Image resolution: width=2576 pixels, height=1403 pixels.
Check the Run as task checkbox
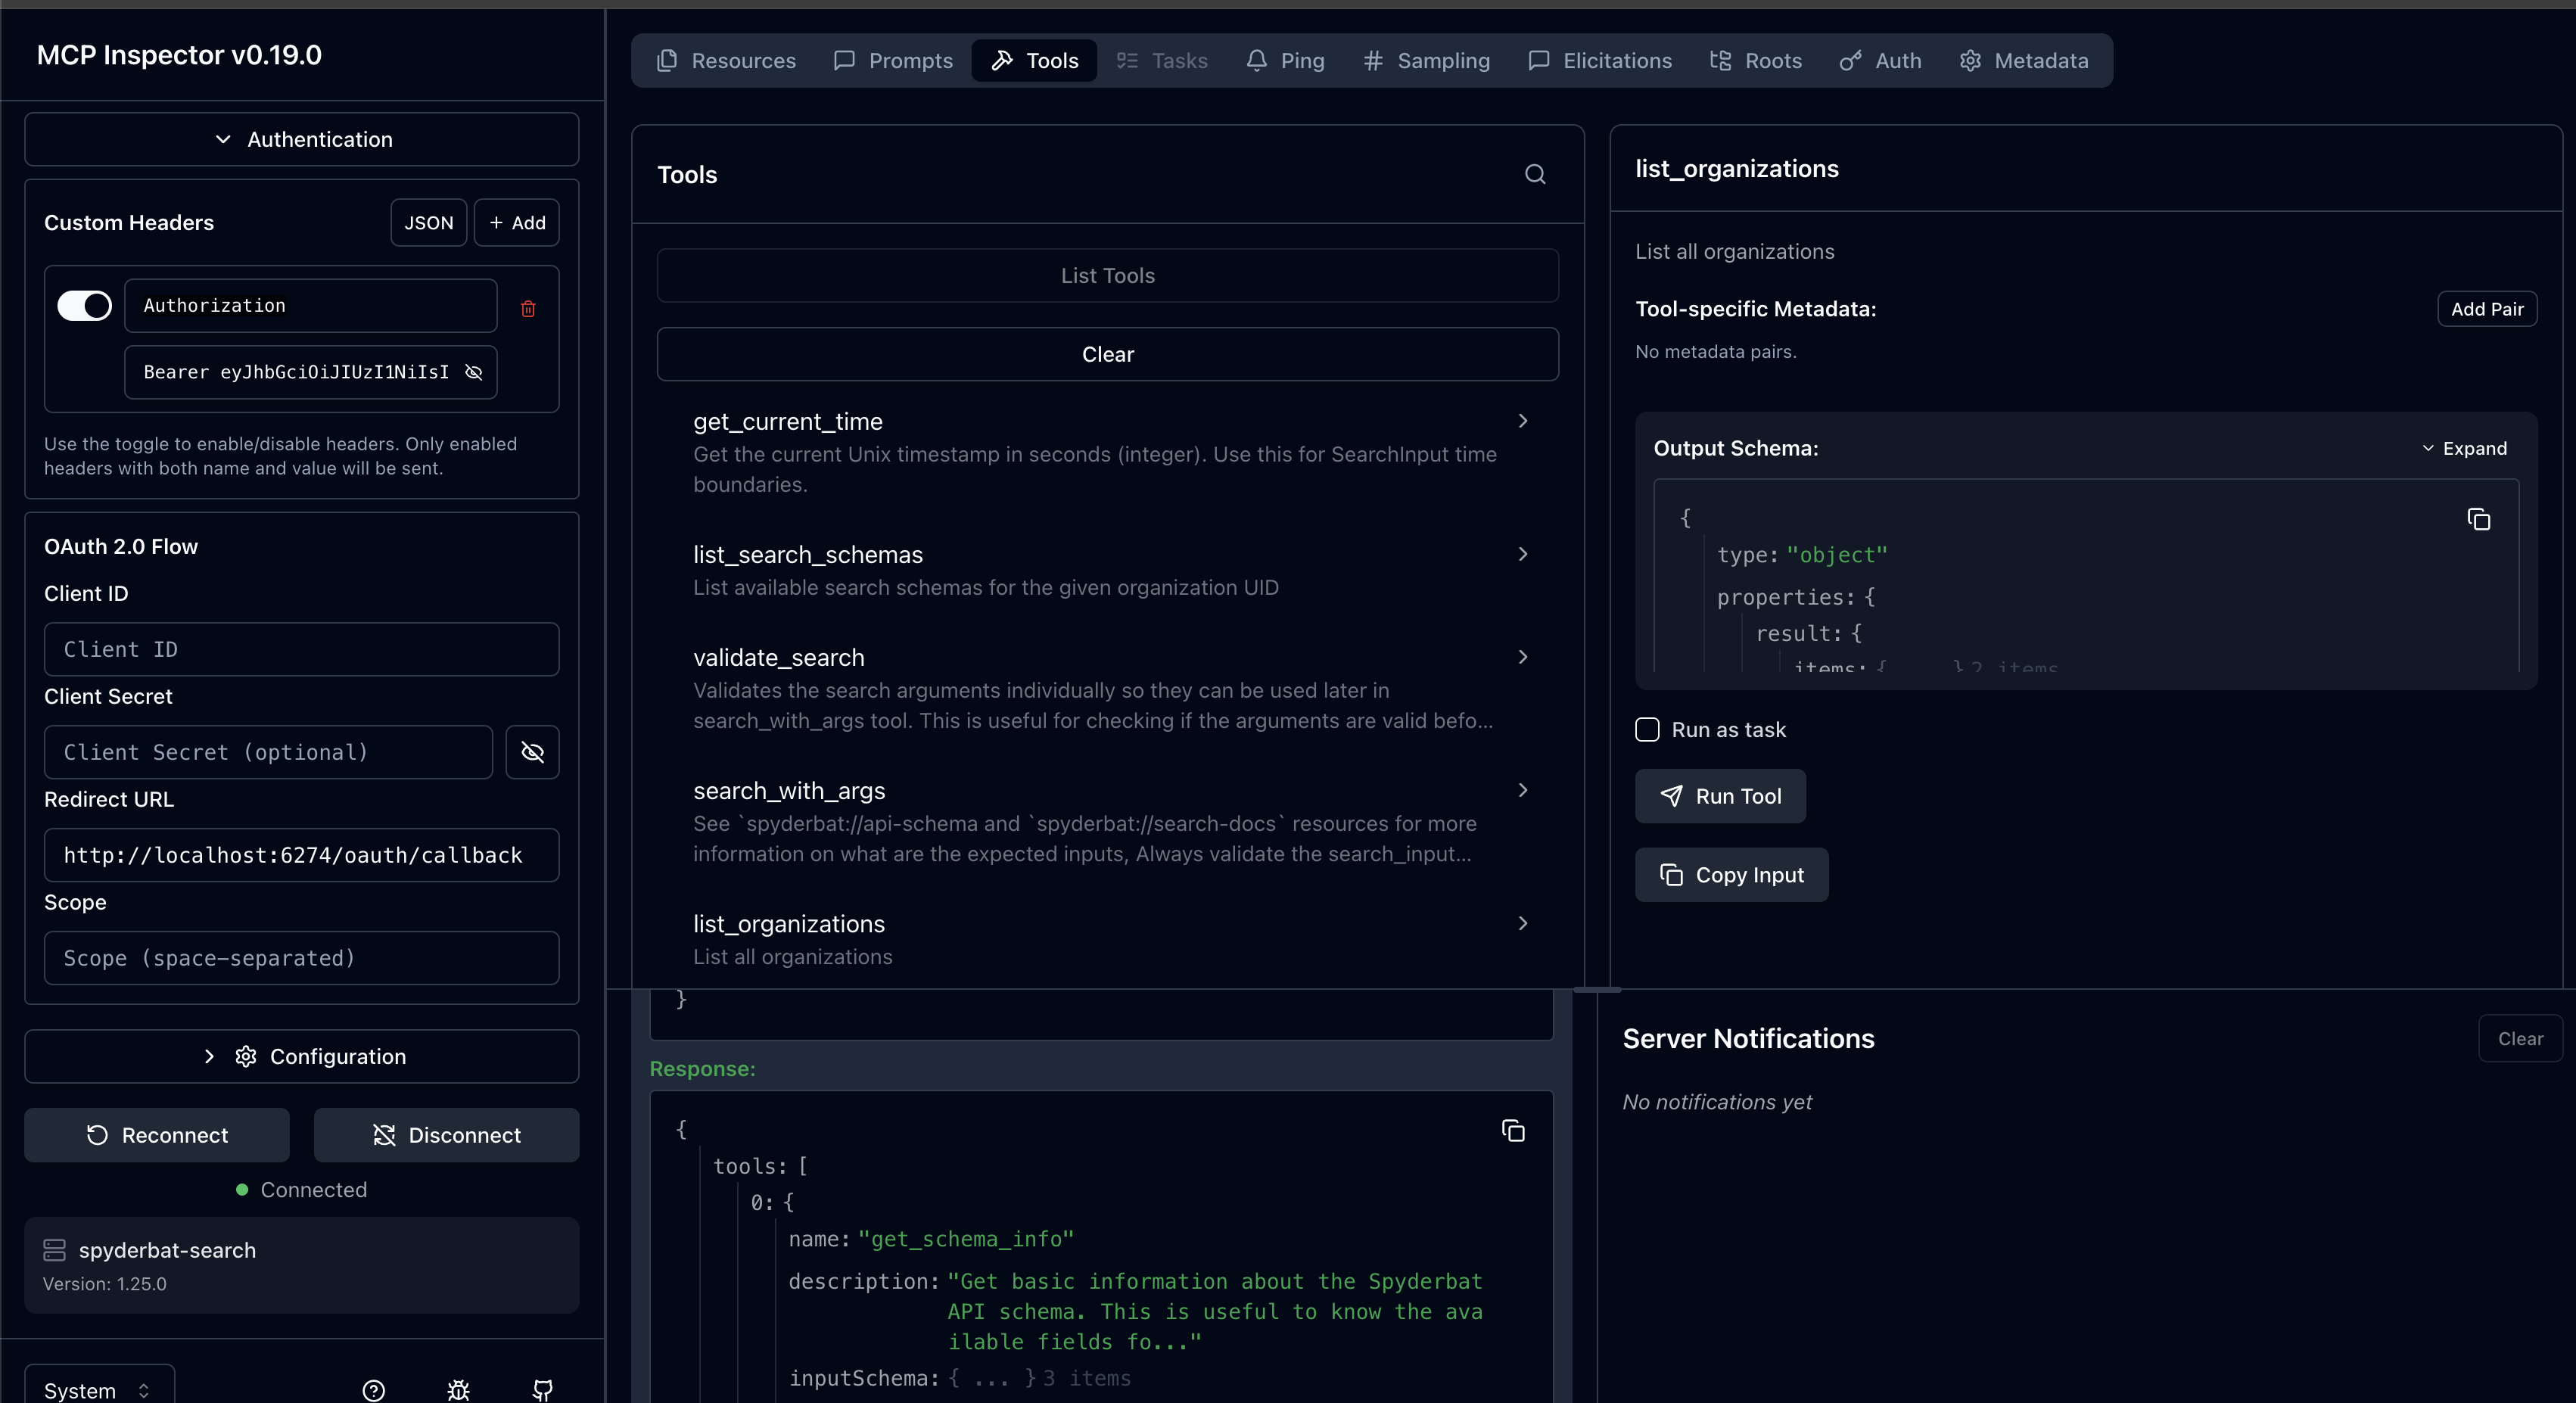[1647, 730]
